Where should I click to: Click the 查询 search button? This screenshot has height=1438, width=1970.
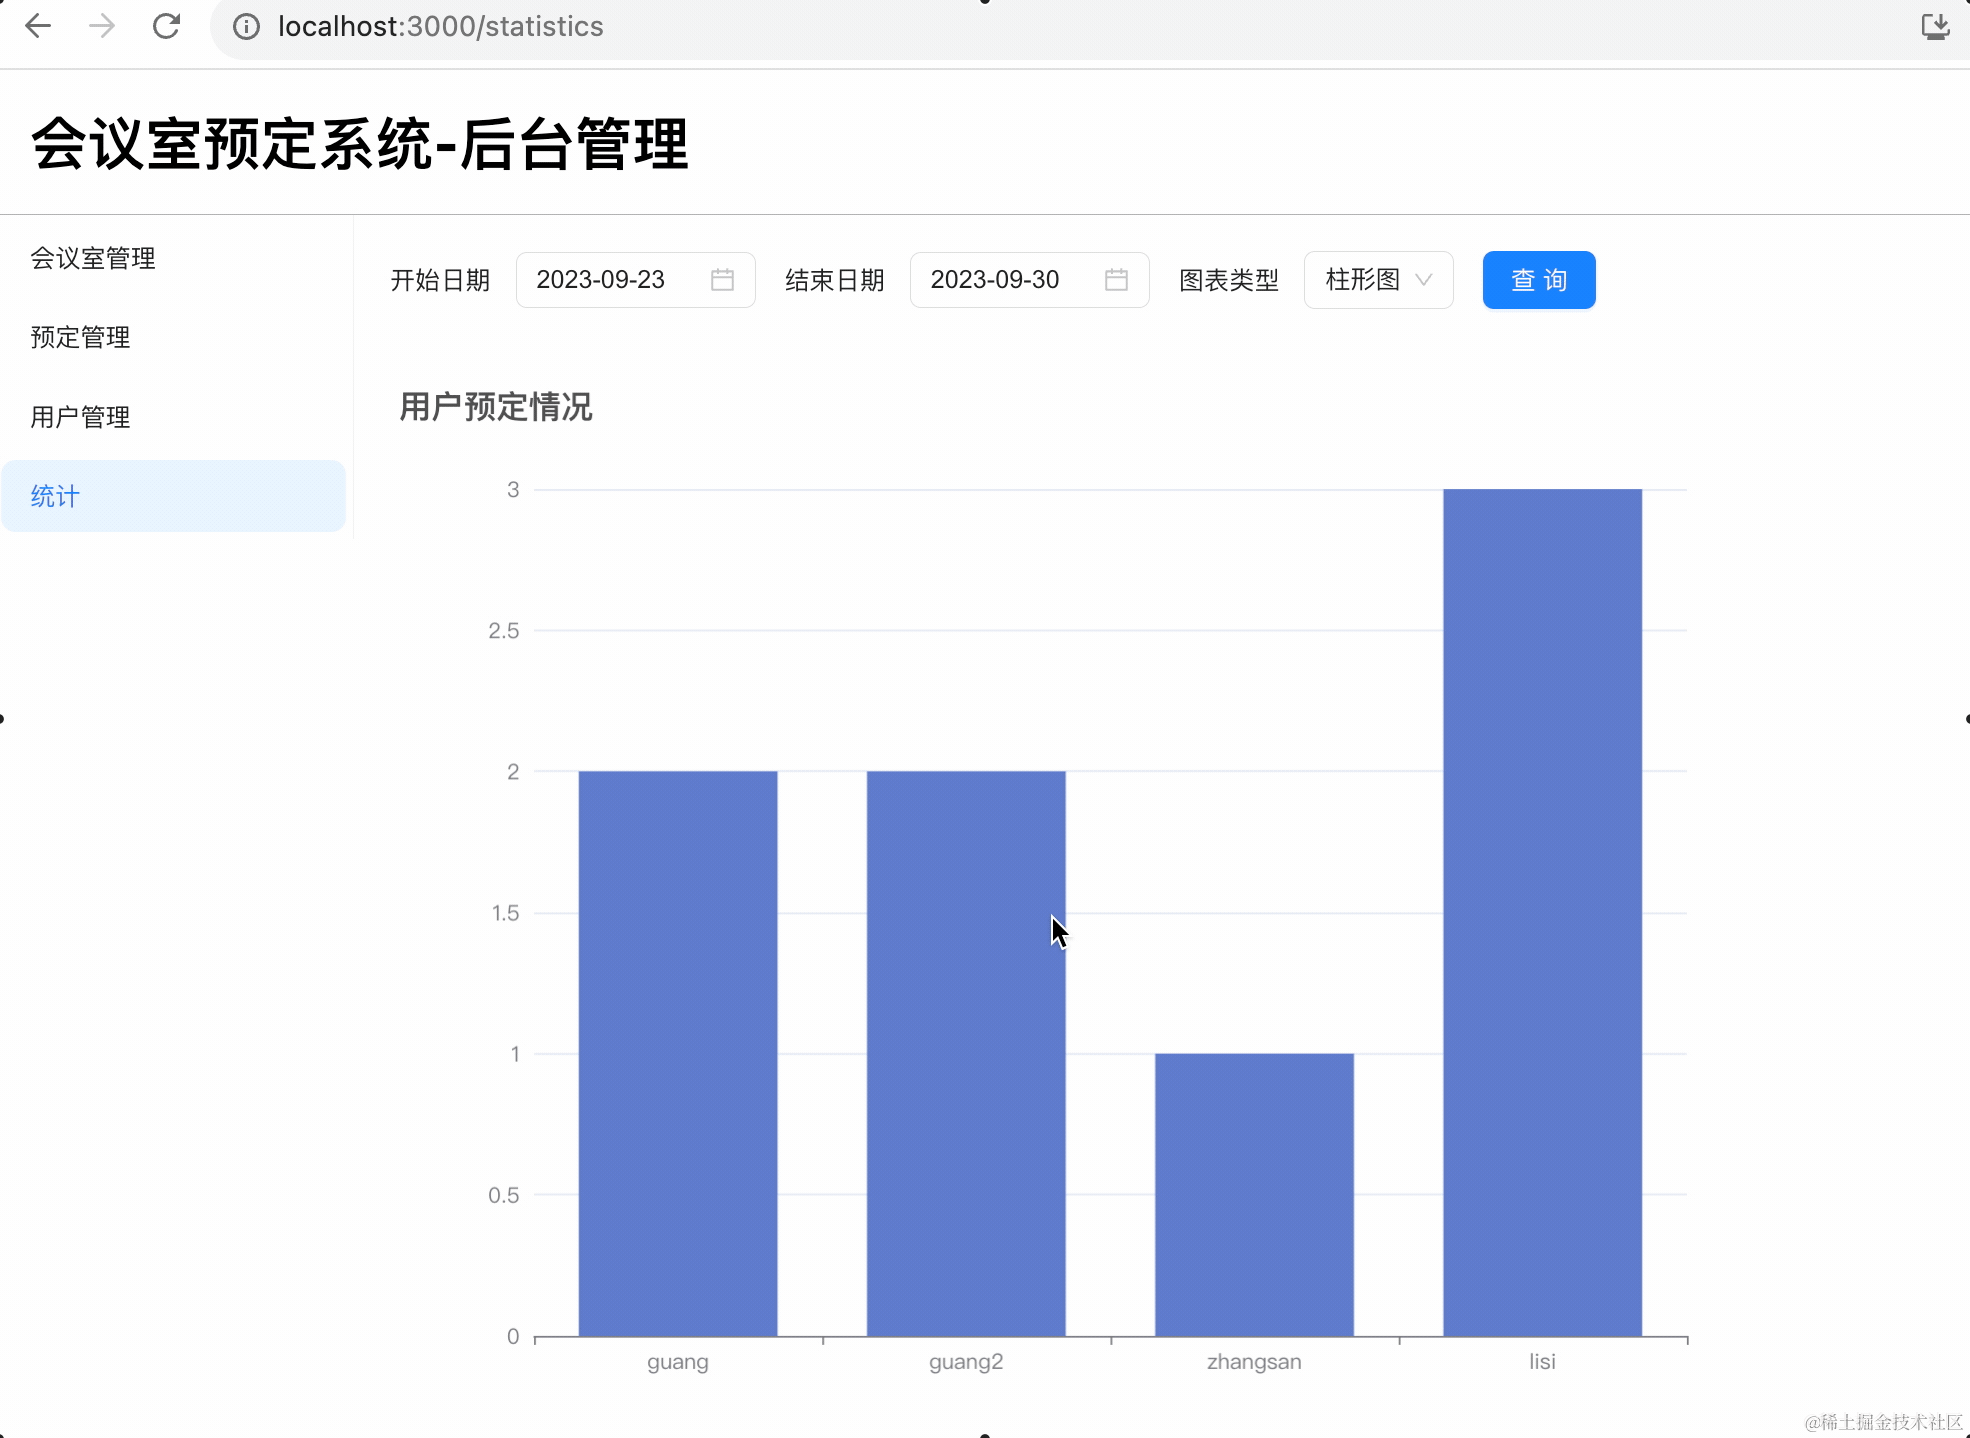(x=1538, y=280)
